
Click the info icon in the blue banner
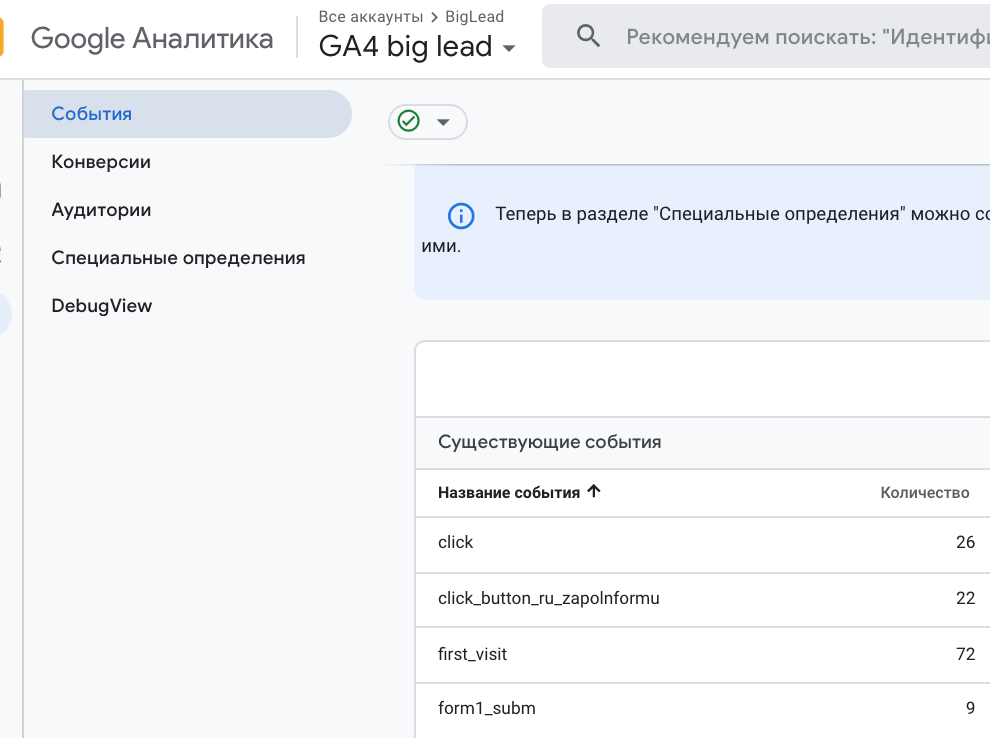[x=461, y=216]
